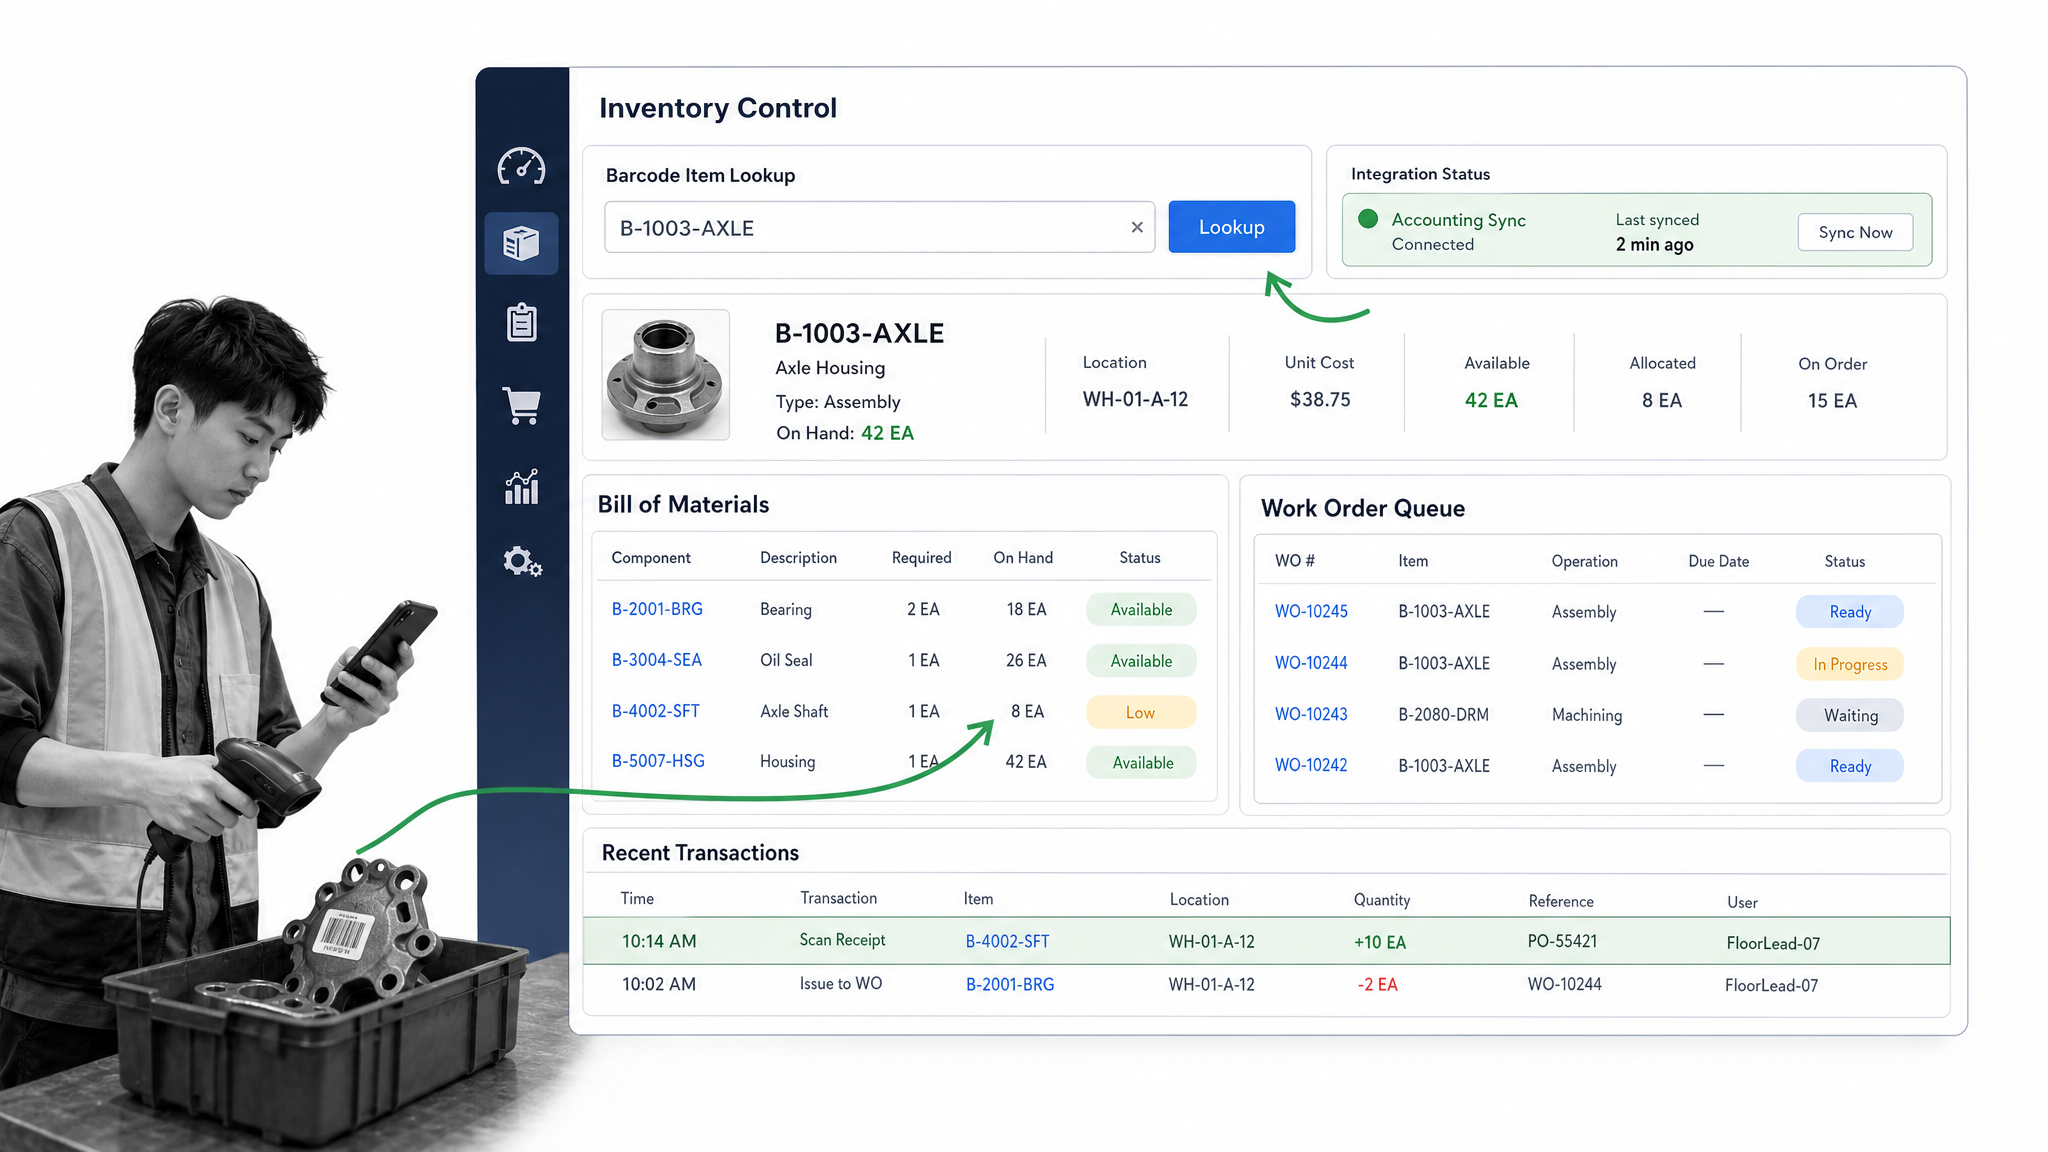The width and height of the screenshot is (2048, 1152).
Task: Open the shopping cart purchasing icon
Action: 521,405
